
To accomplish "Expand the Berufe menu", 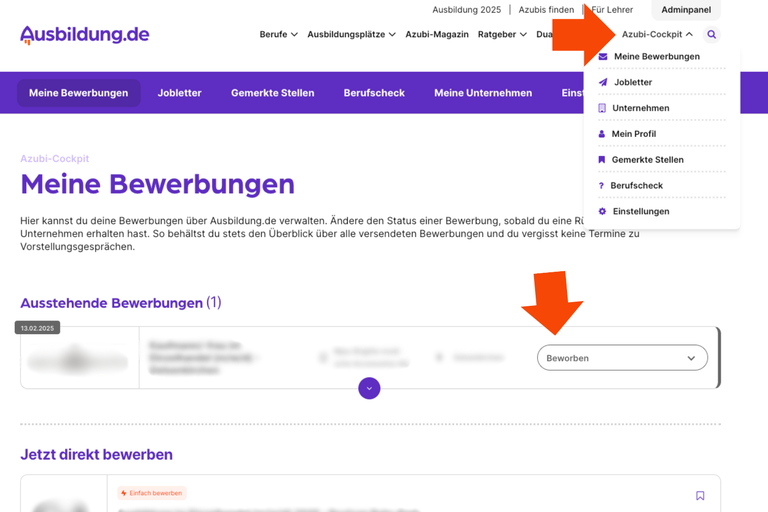I will click(x=278, y=34).
